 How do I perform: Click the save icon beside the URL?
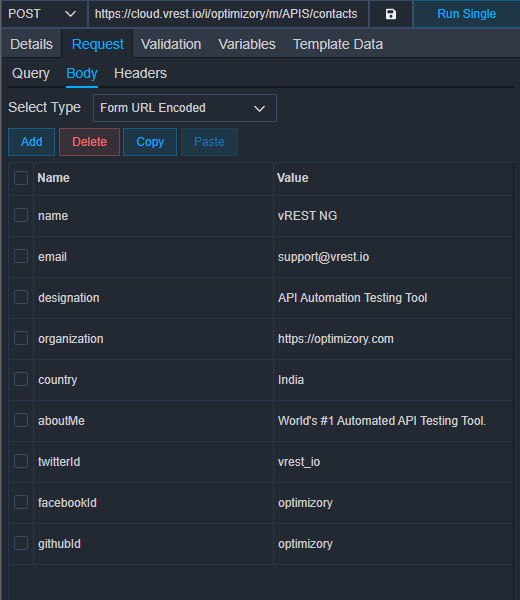pos(391,14)
